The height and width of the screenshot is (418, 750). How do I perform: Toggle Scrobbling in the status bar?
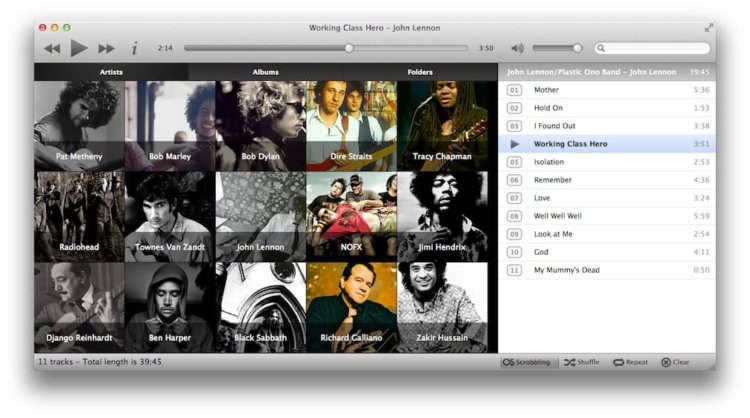(527, 362)
